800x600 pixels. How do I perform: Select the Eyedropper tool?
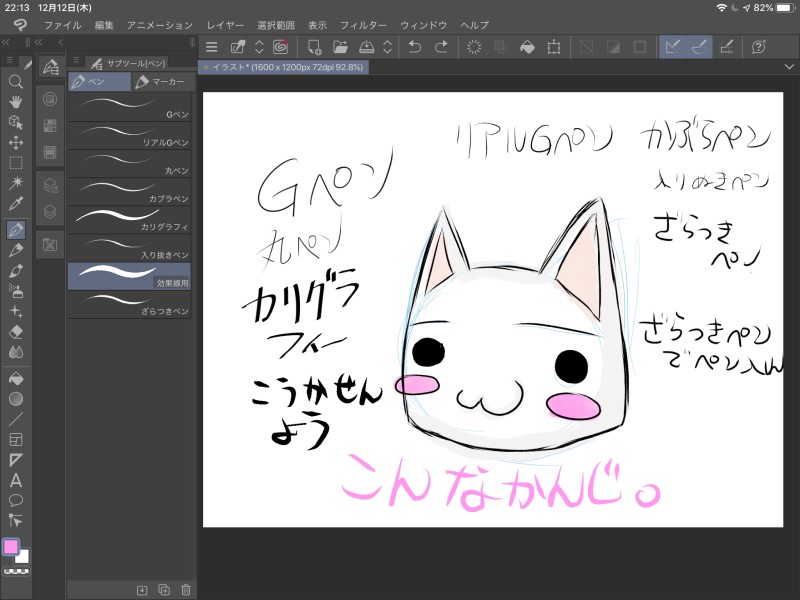tap(16, 203)
